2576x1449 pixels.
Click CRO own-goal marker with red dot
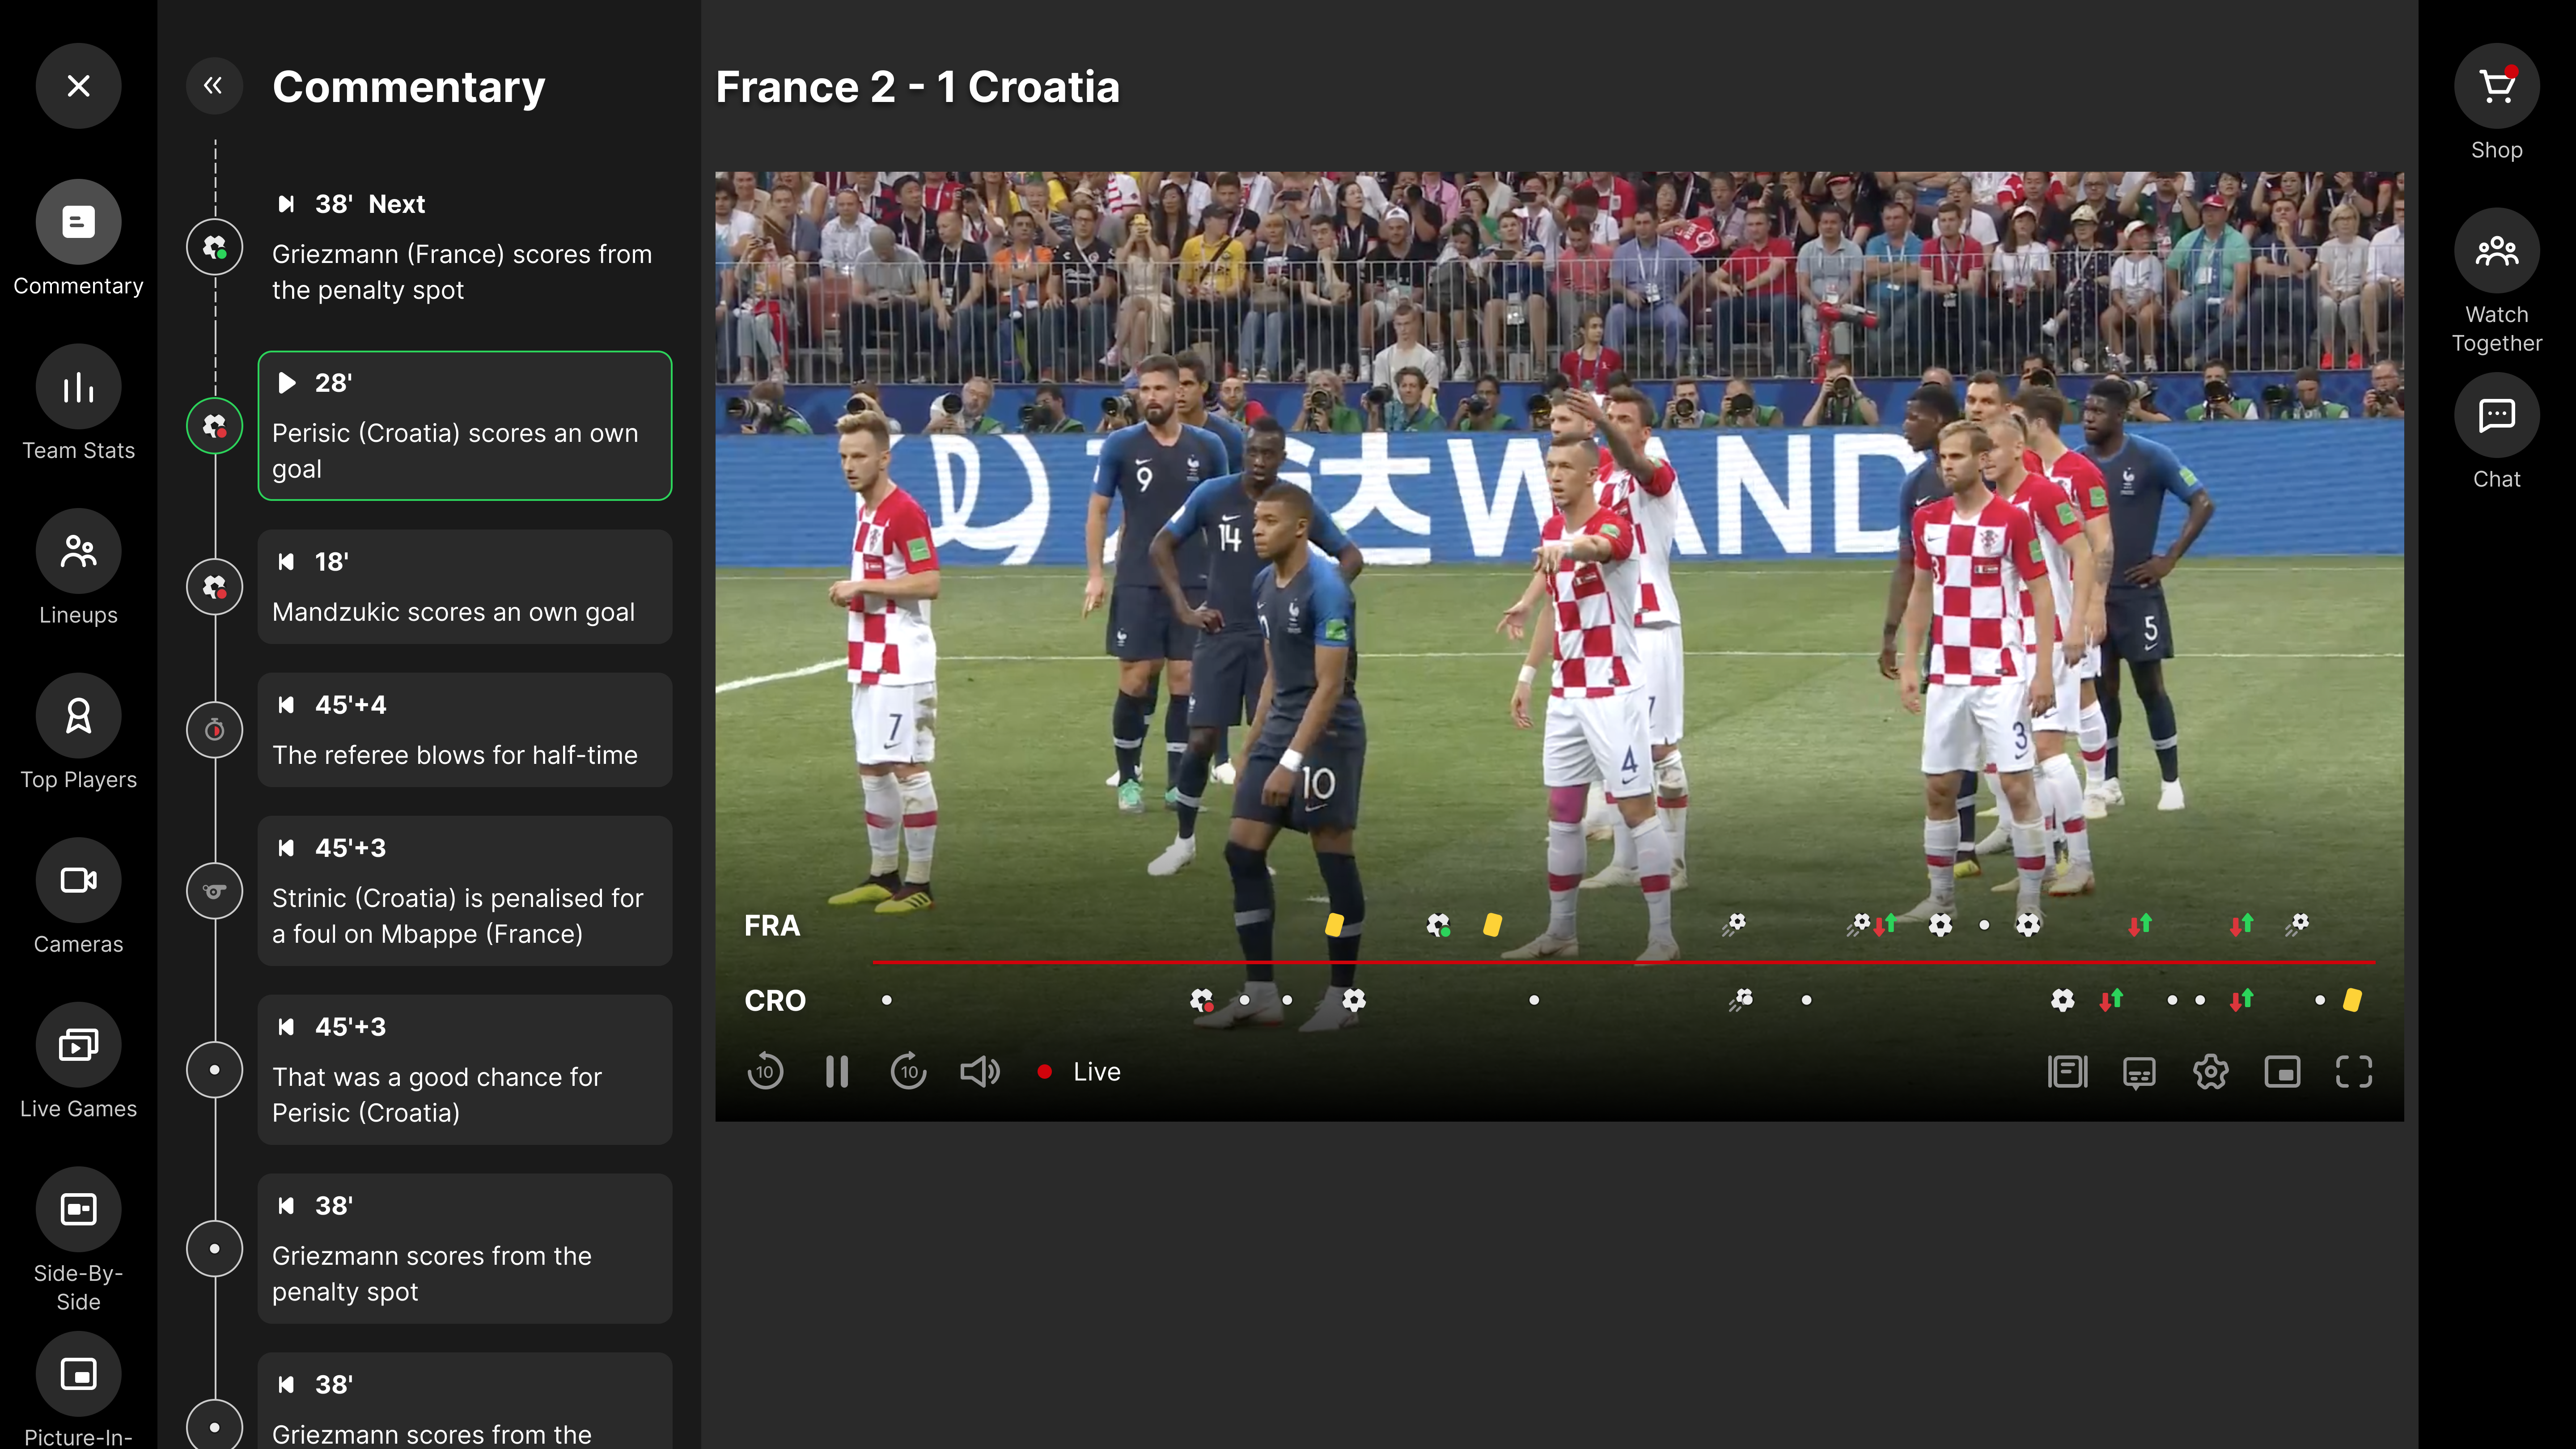[x=1202, y=1000]
